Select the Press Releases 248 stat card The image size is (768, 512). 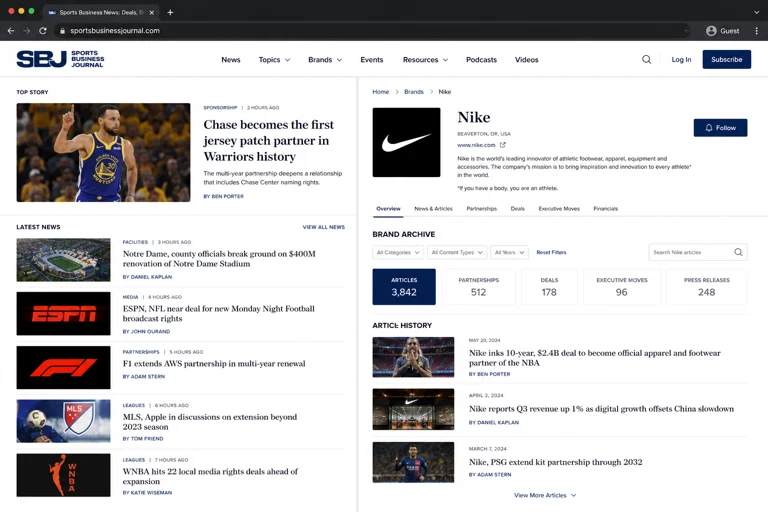coord(706,287)
